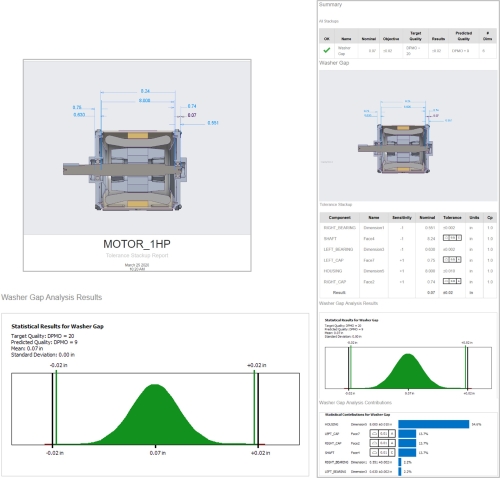Click the Result row label in stackup table
Screen dimensions: 500x478
pyautogui.click(x=339, y=292)
